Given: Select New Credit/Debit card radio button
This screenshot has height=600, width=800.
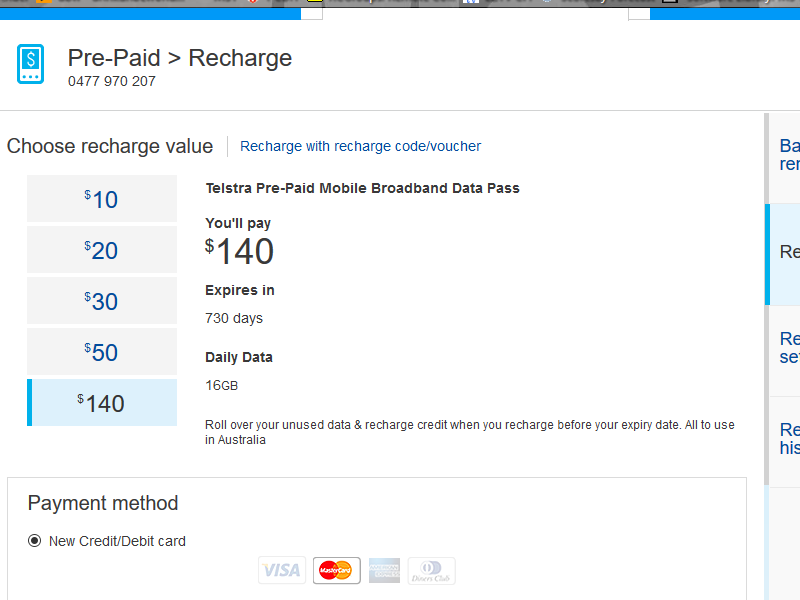Looking at the screenshot, I should pyautogui.click(x=35, y=541).
